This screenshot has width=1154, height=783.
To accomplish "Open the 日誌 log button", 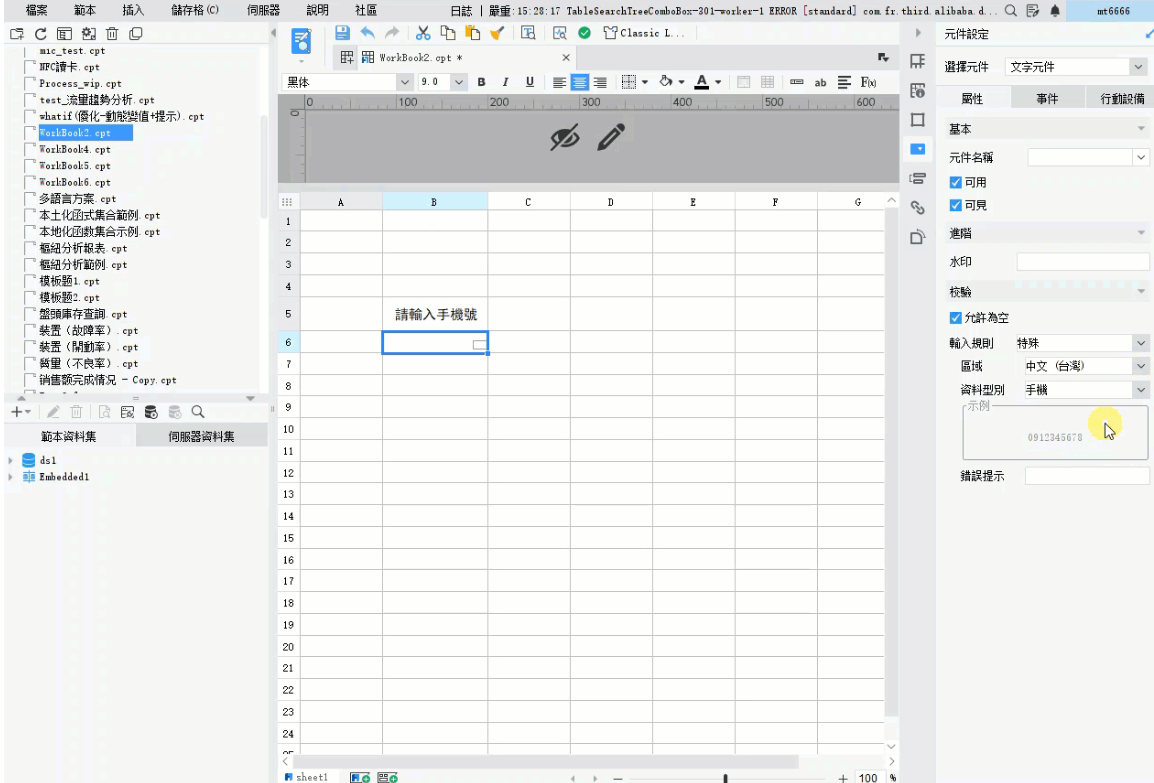I will pyautogui.click(x=461, y=10).
